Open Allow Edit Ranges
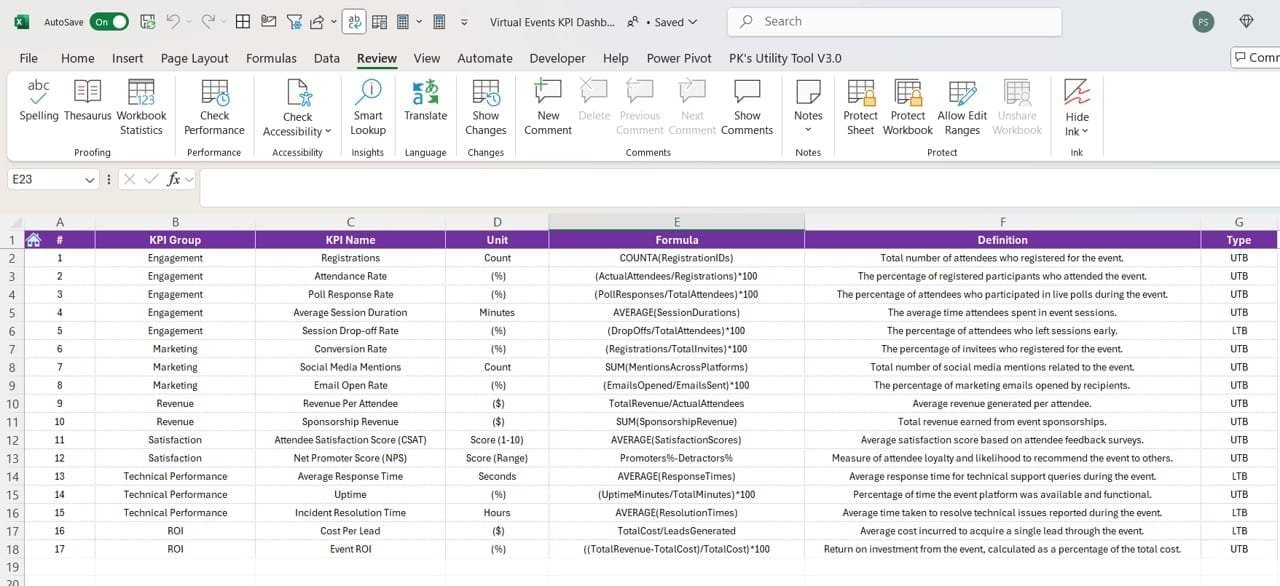The image size is (1280, 586). pyautogui.click(x=962, y=107)
